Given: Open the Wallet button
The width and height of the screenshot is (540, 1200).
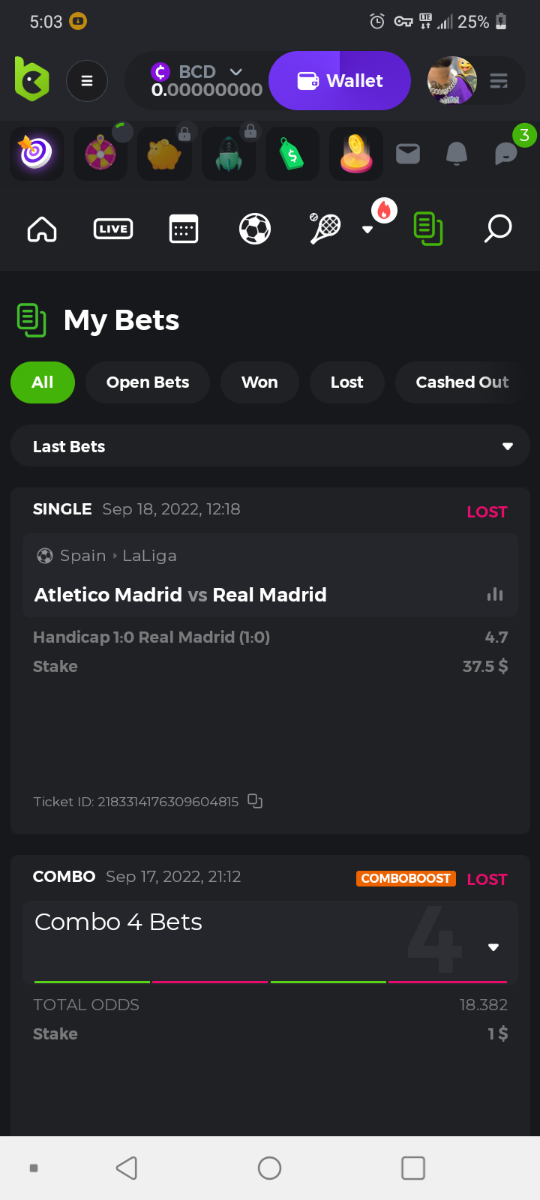Looking at the screenshot, I should coord(340,81).
